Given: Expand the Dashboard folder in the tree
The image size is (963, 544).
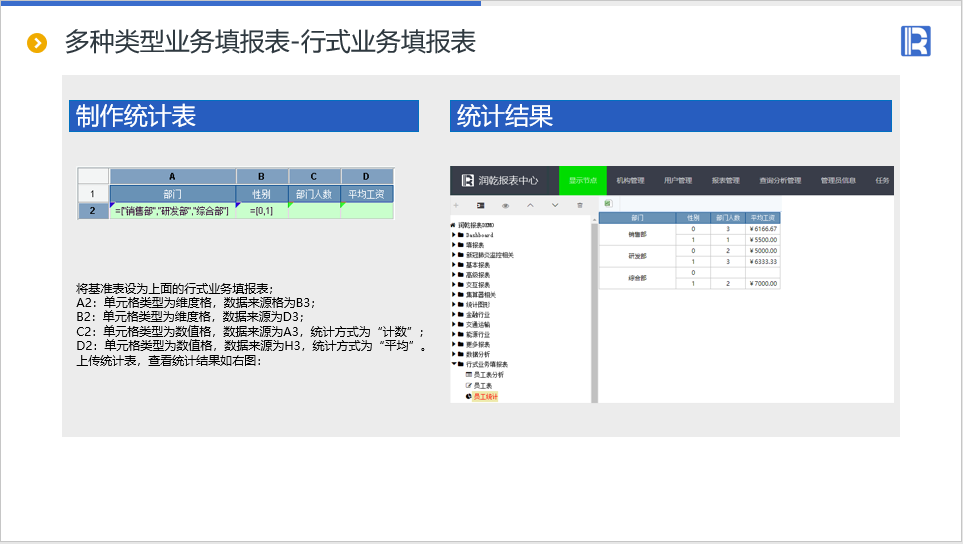Looking at the screenshot, I should [454, 235].
